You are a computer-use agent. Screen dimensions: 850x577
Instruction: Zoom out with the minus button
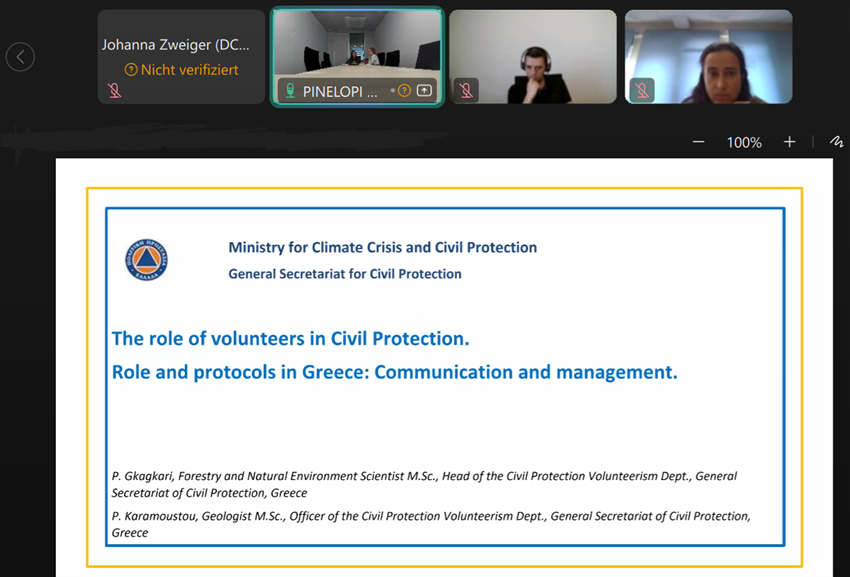[698, 142]
